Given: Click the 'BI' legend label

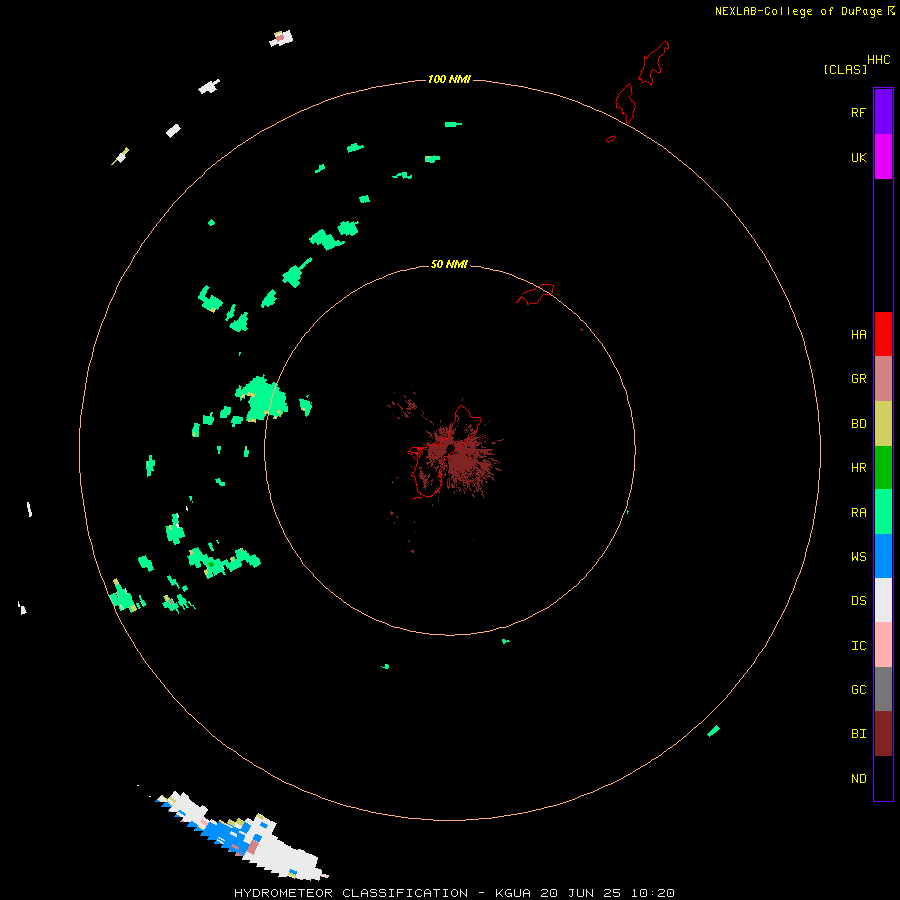Looking at the screenshot, I should [858, 734].
